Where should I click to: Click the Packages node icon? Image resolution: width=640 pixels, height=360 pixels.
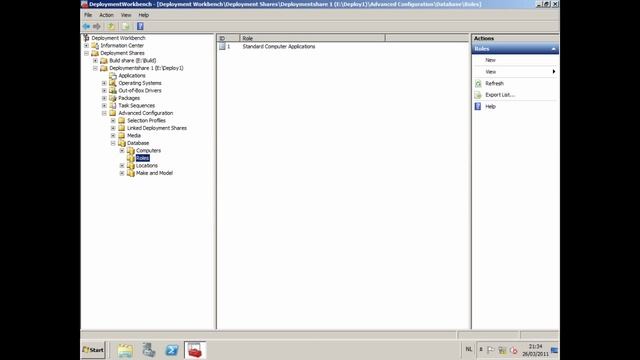113,98
